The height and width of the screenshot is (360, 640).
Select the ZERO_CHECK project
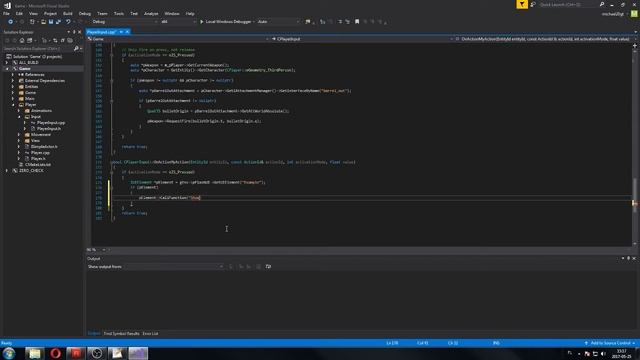[31, 171]
